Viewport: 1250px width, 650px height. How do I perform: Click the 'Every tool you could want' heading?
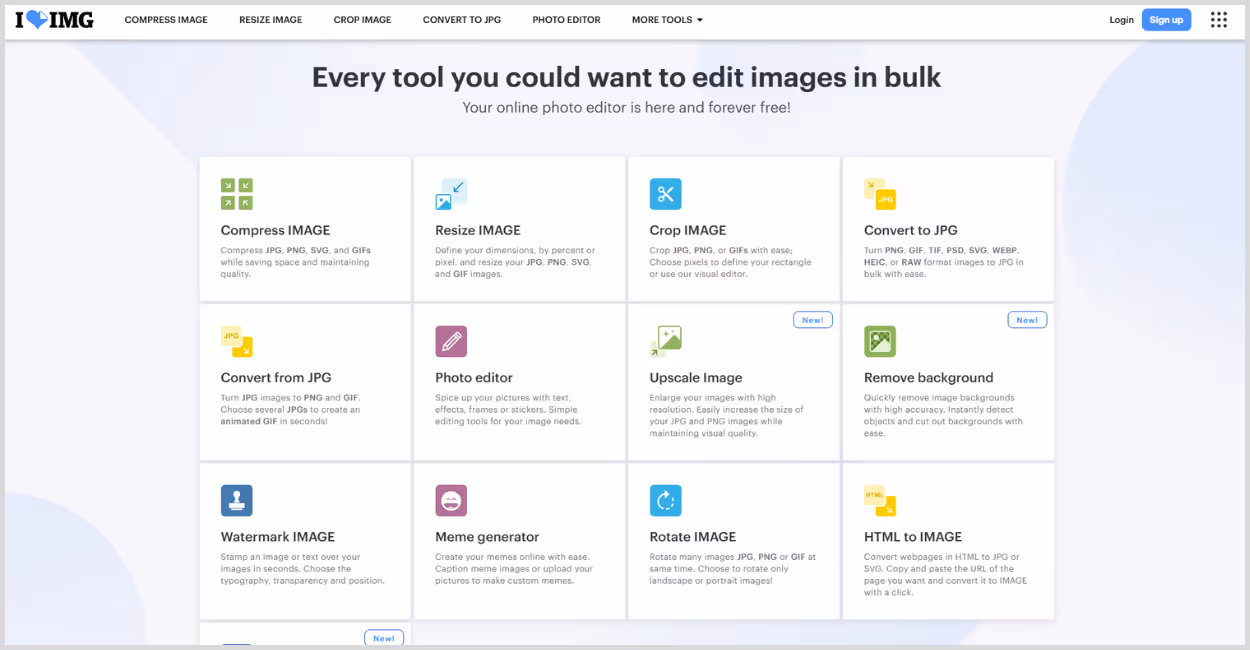pyautogui.click(x=626, y=77)
